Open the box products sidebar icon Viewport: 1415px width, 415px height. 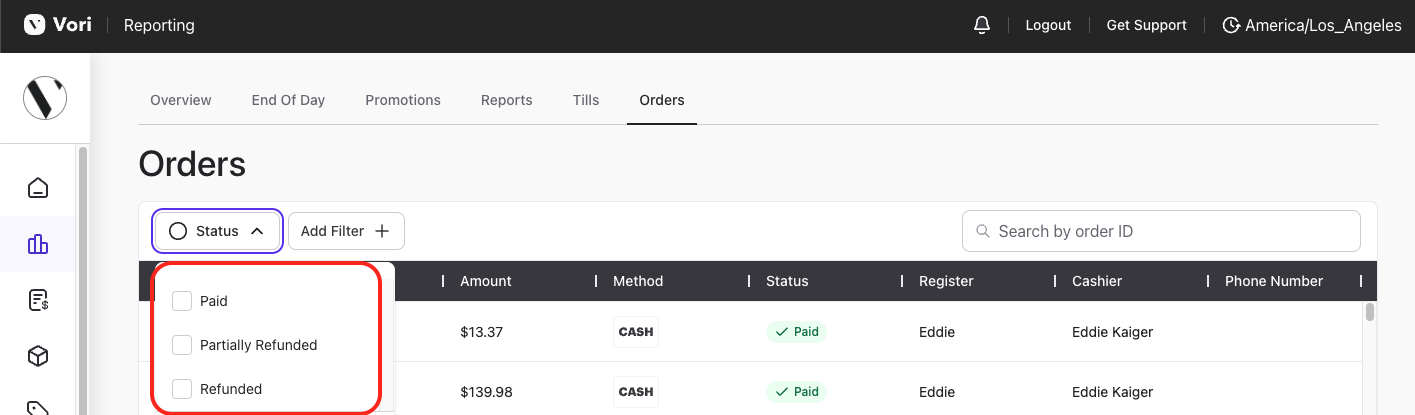click(38, 356)
